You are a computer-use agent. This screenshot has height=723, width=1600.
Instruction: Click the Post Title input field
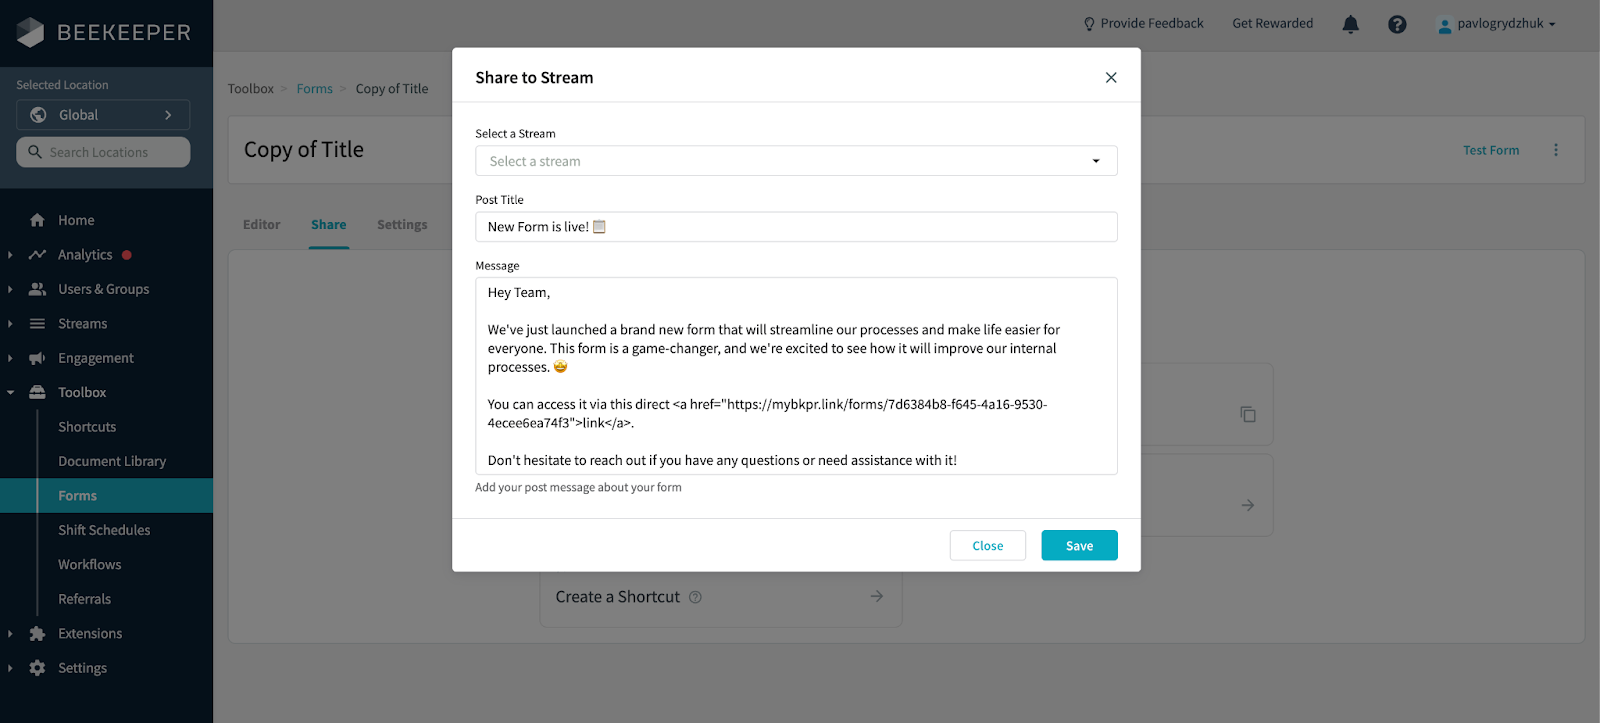tap(796, 227)
